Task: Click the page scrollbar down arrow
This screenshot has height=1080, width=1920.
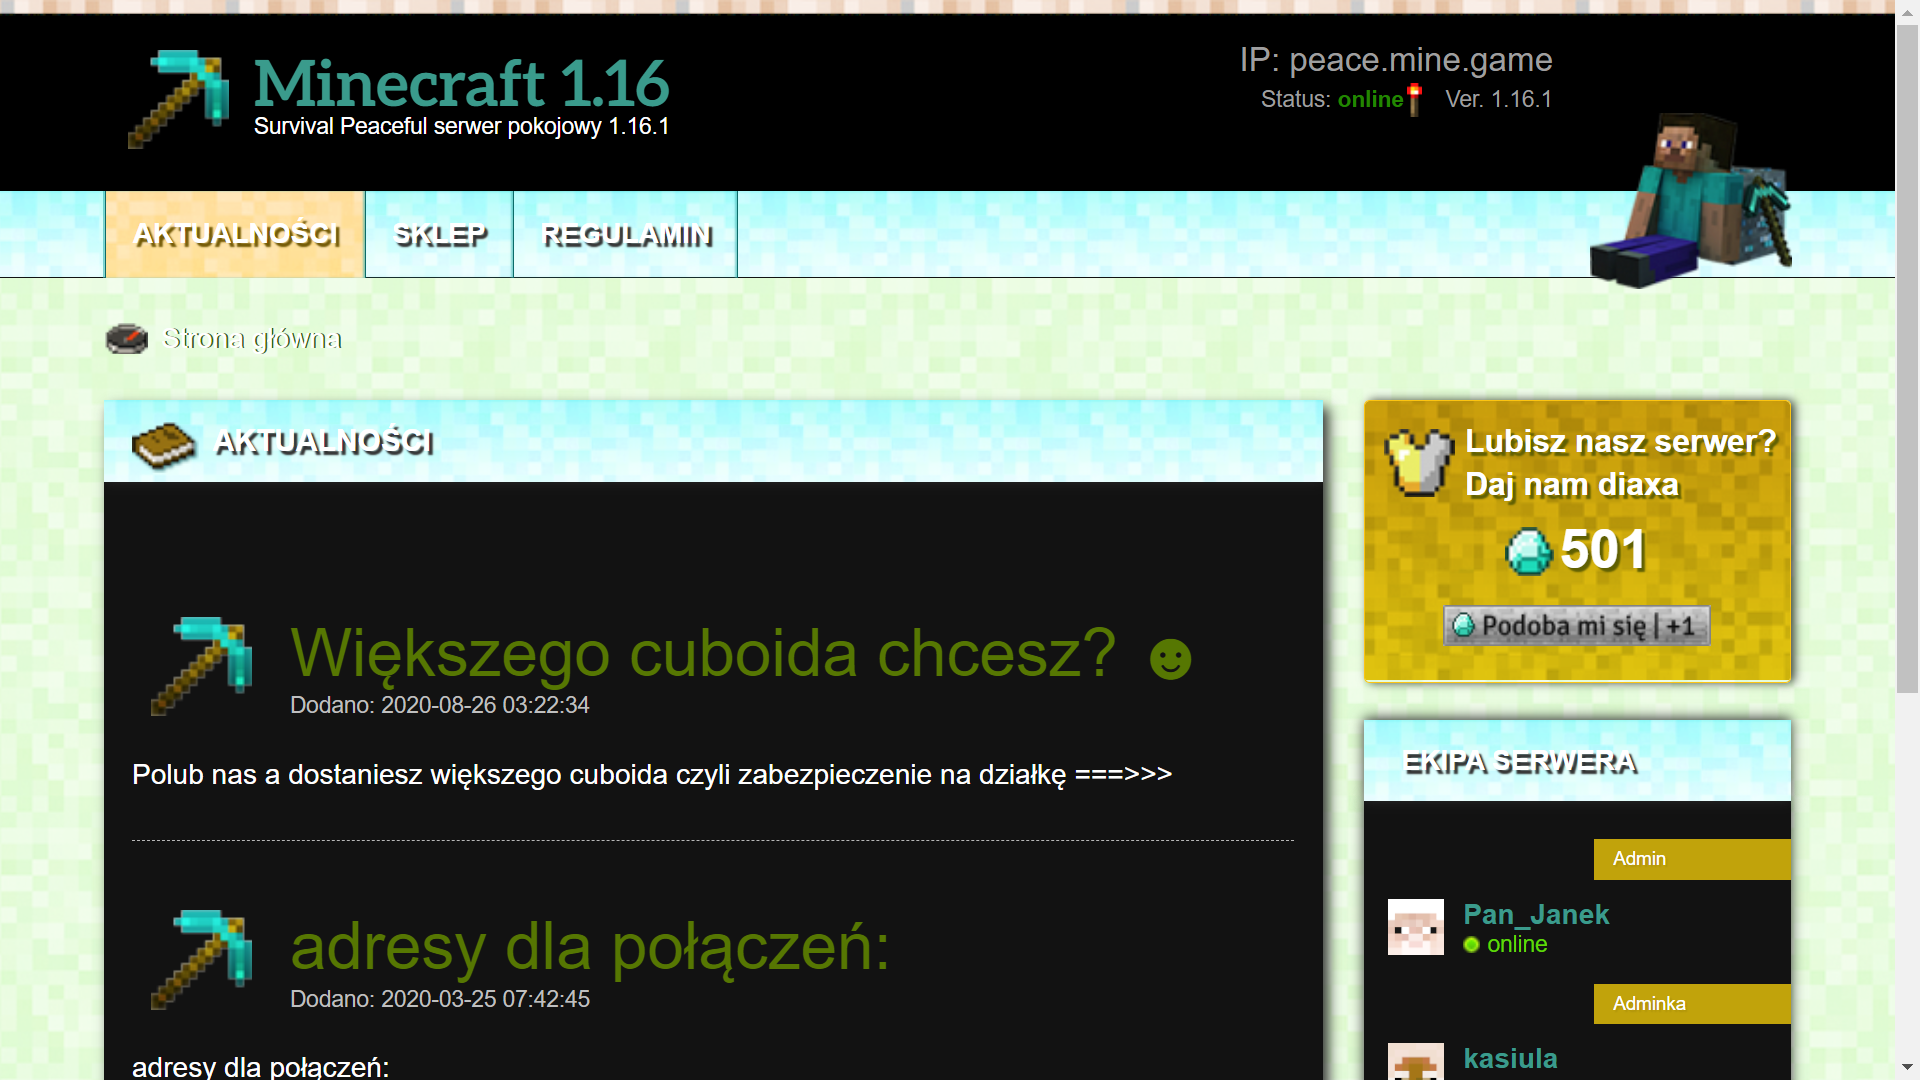Action: click(1907, 1068)
